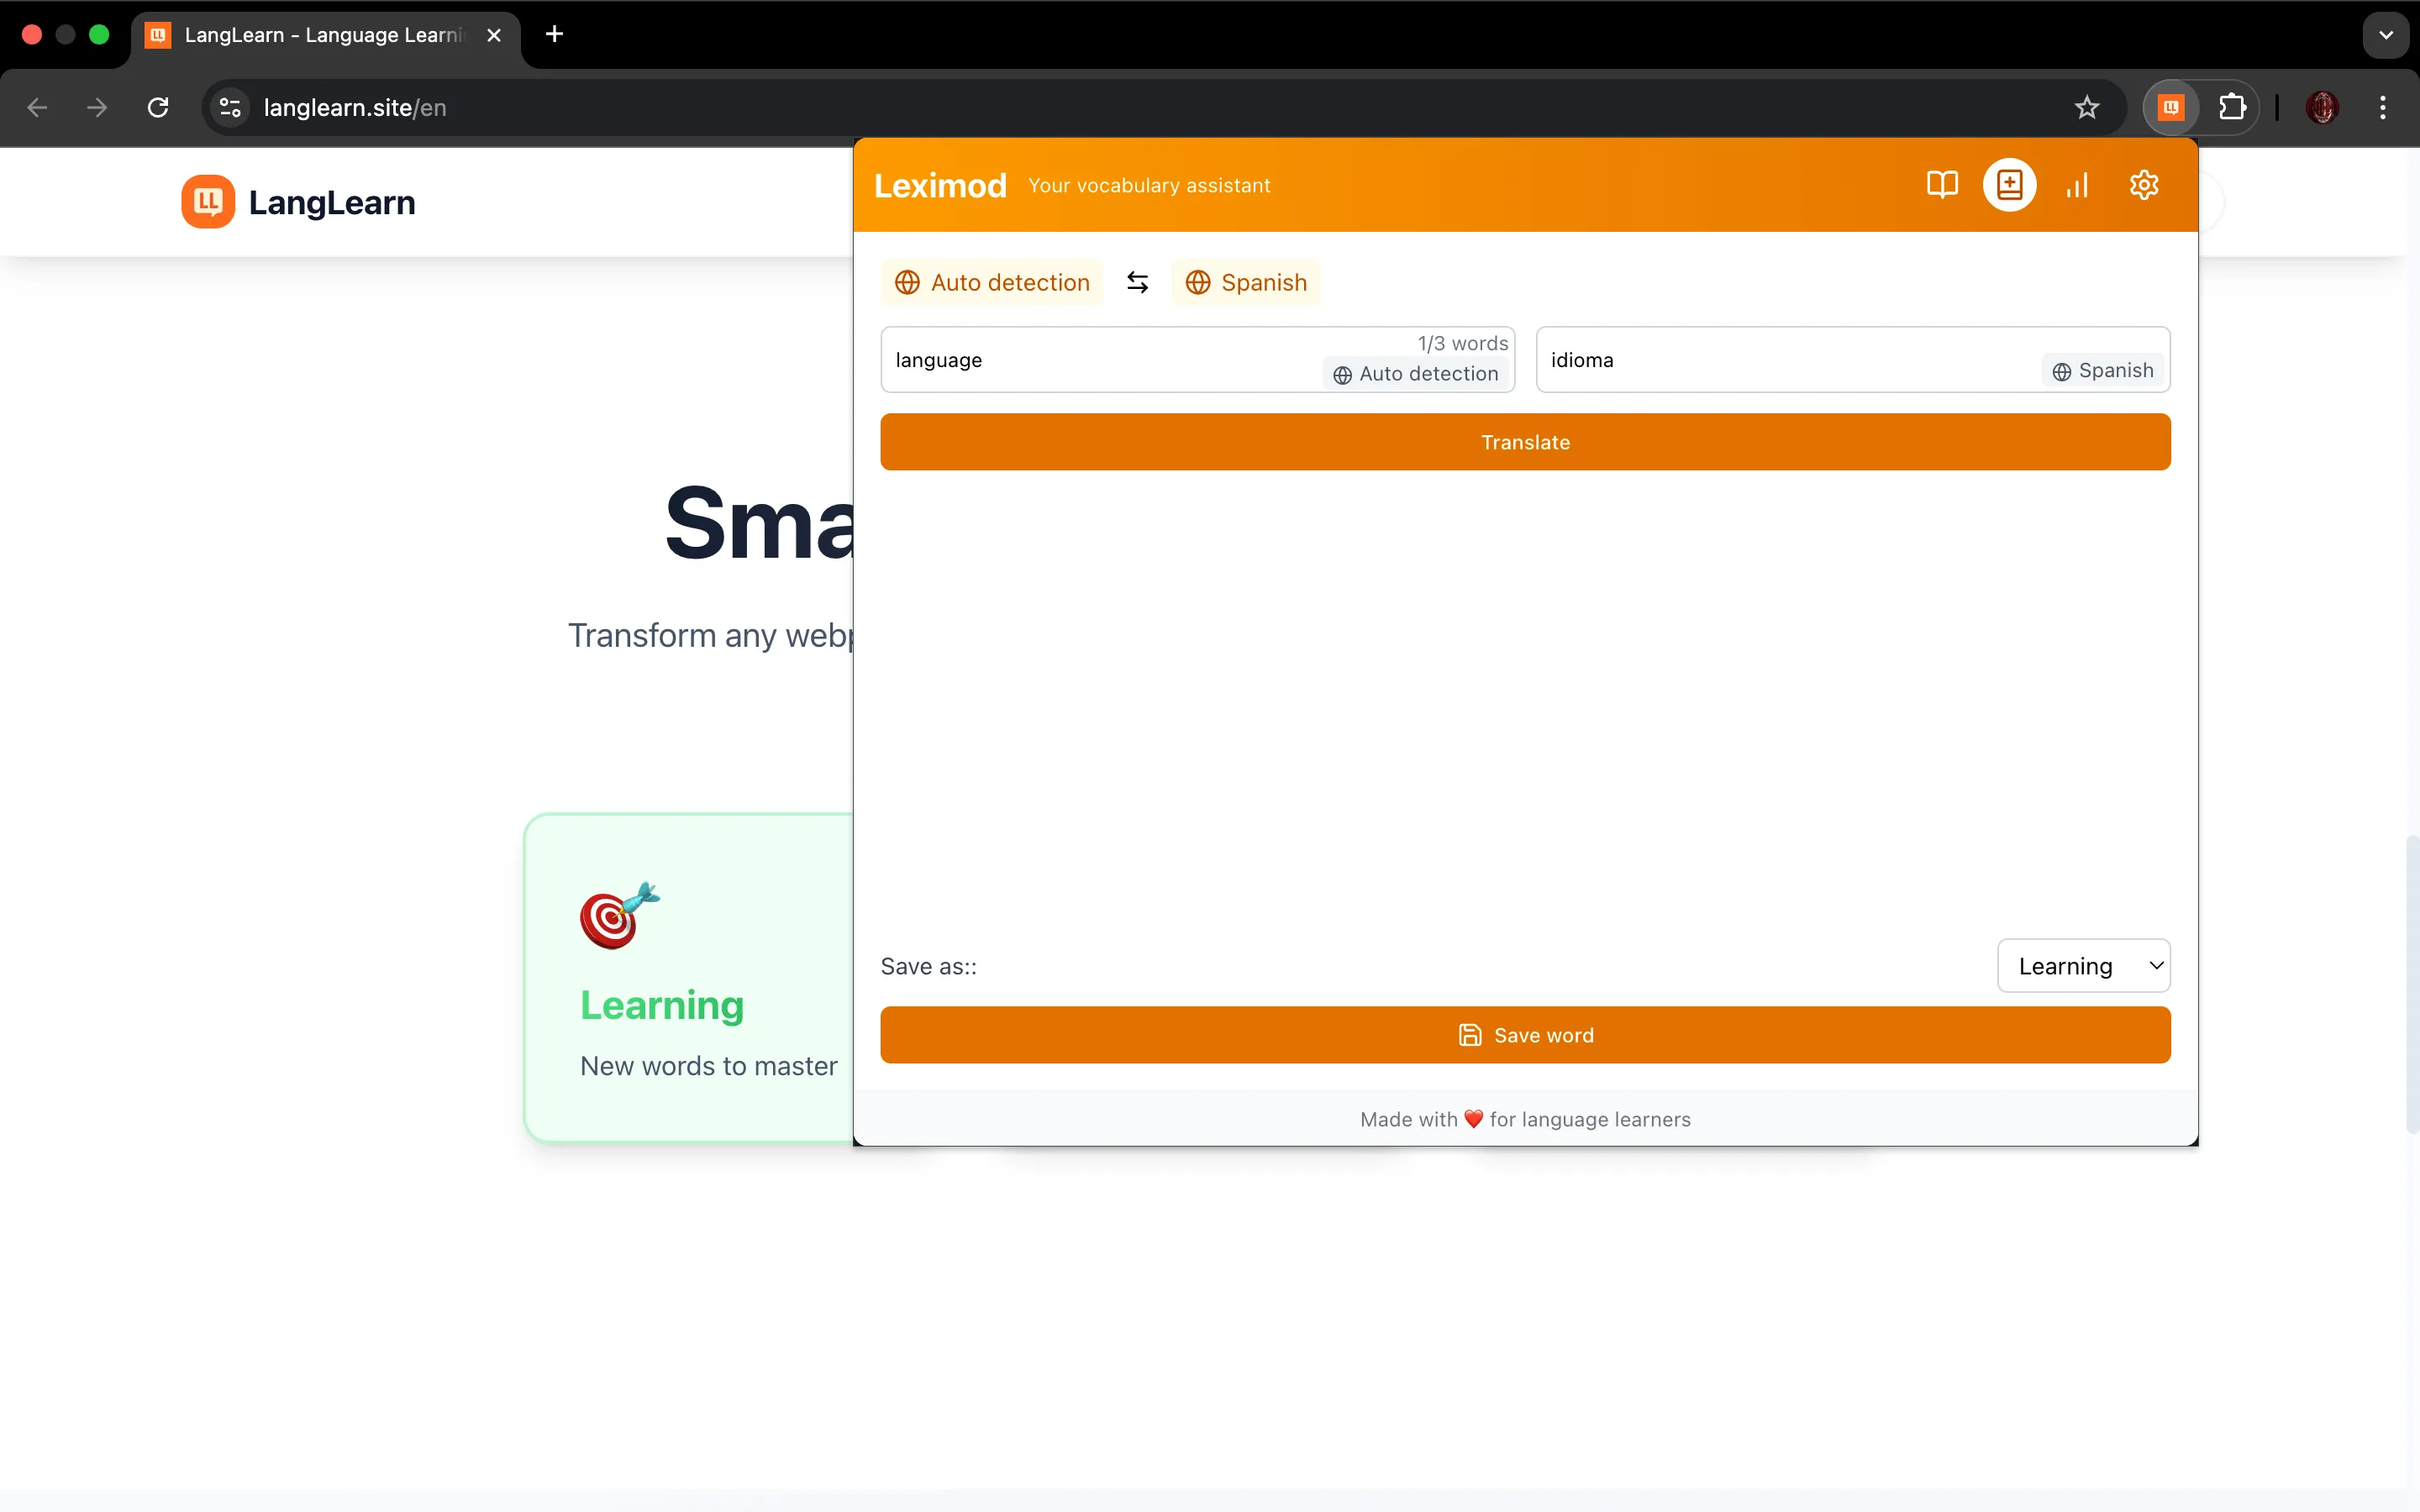
Task: Open the Spanish target language selector
Action: [1246, 283]
